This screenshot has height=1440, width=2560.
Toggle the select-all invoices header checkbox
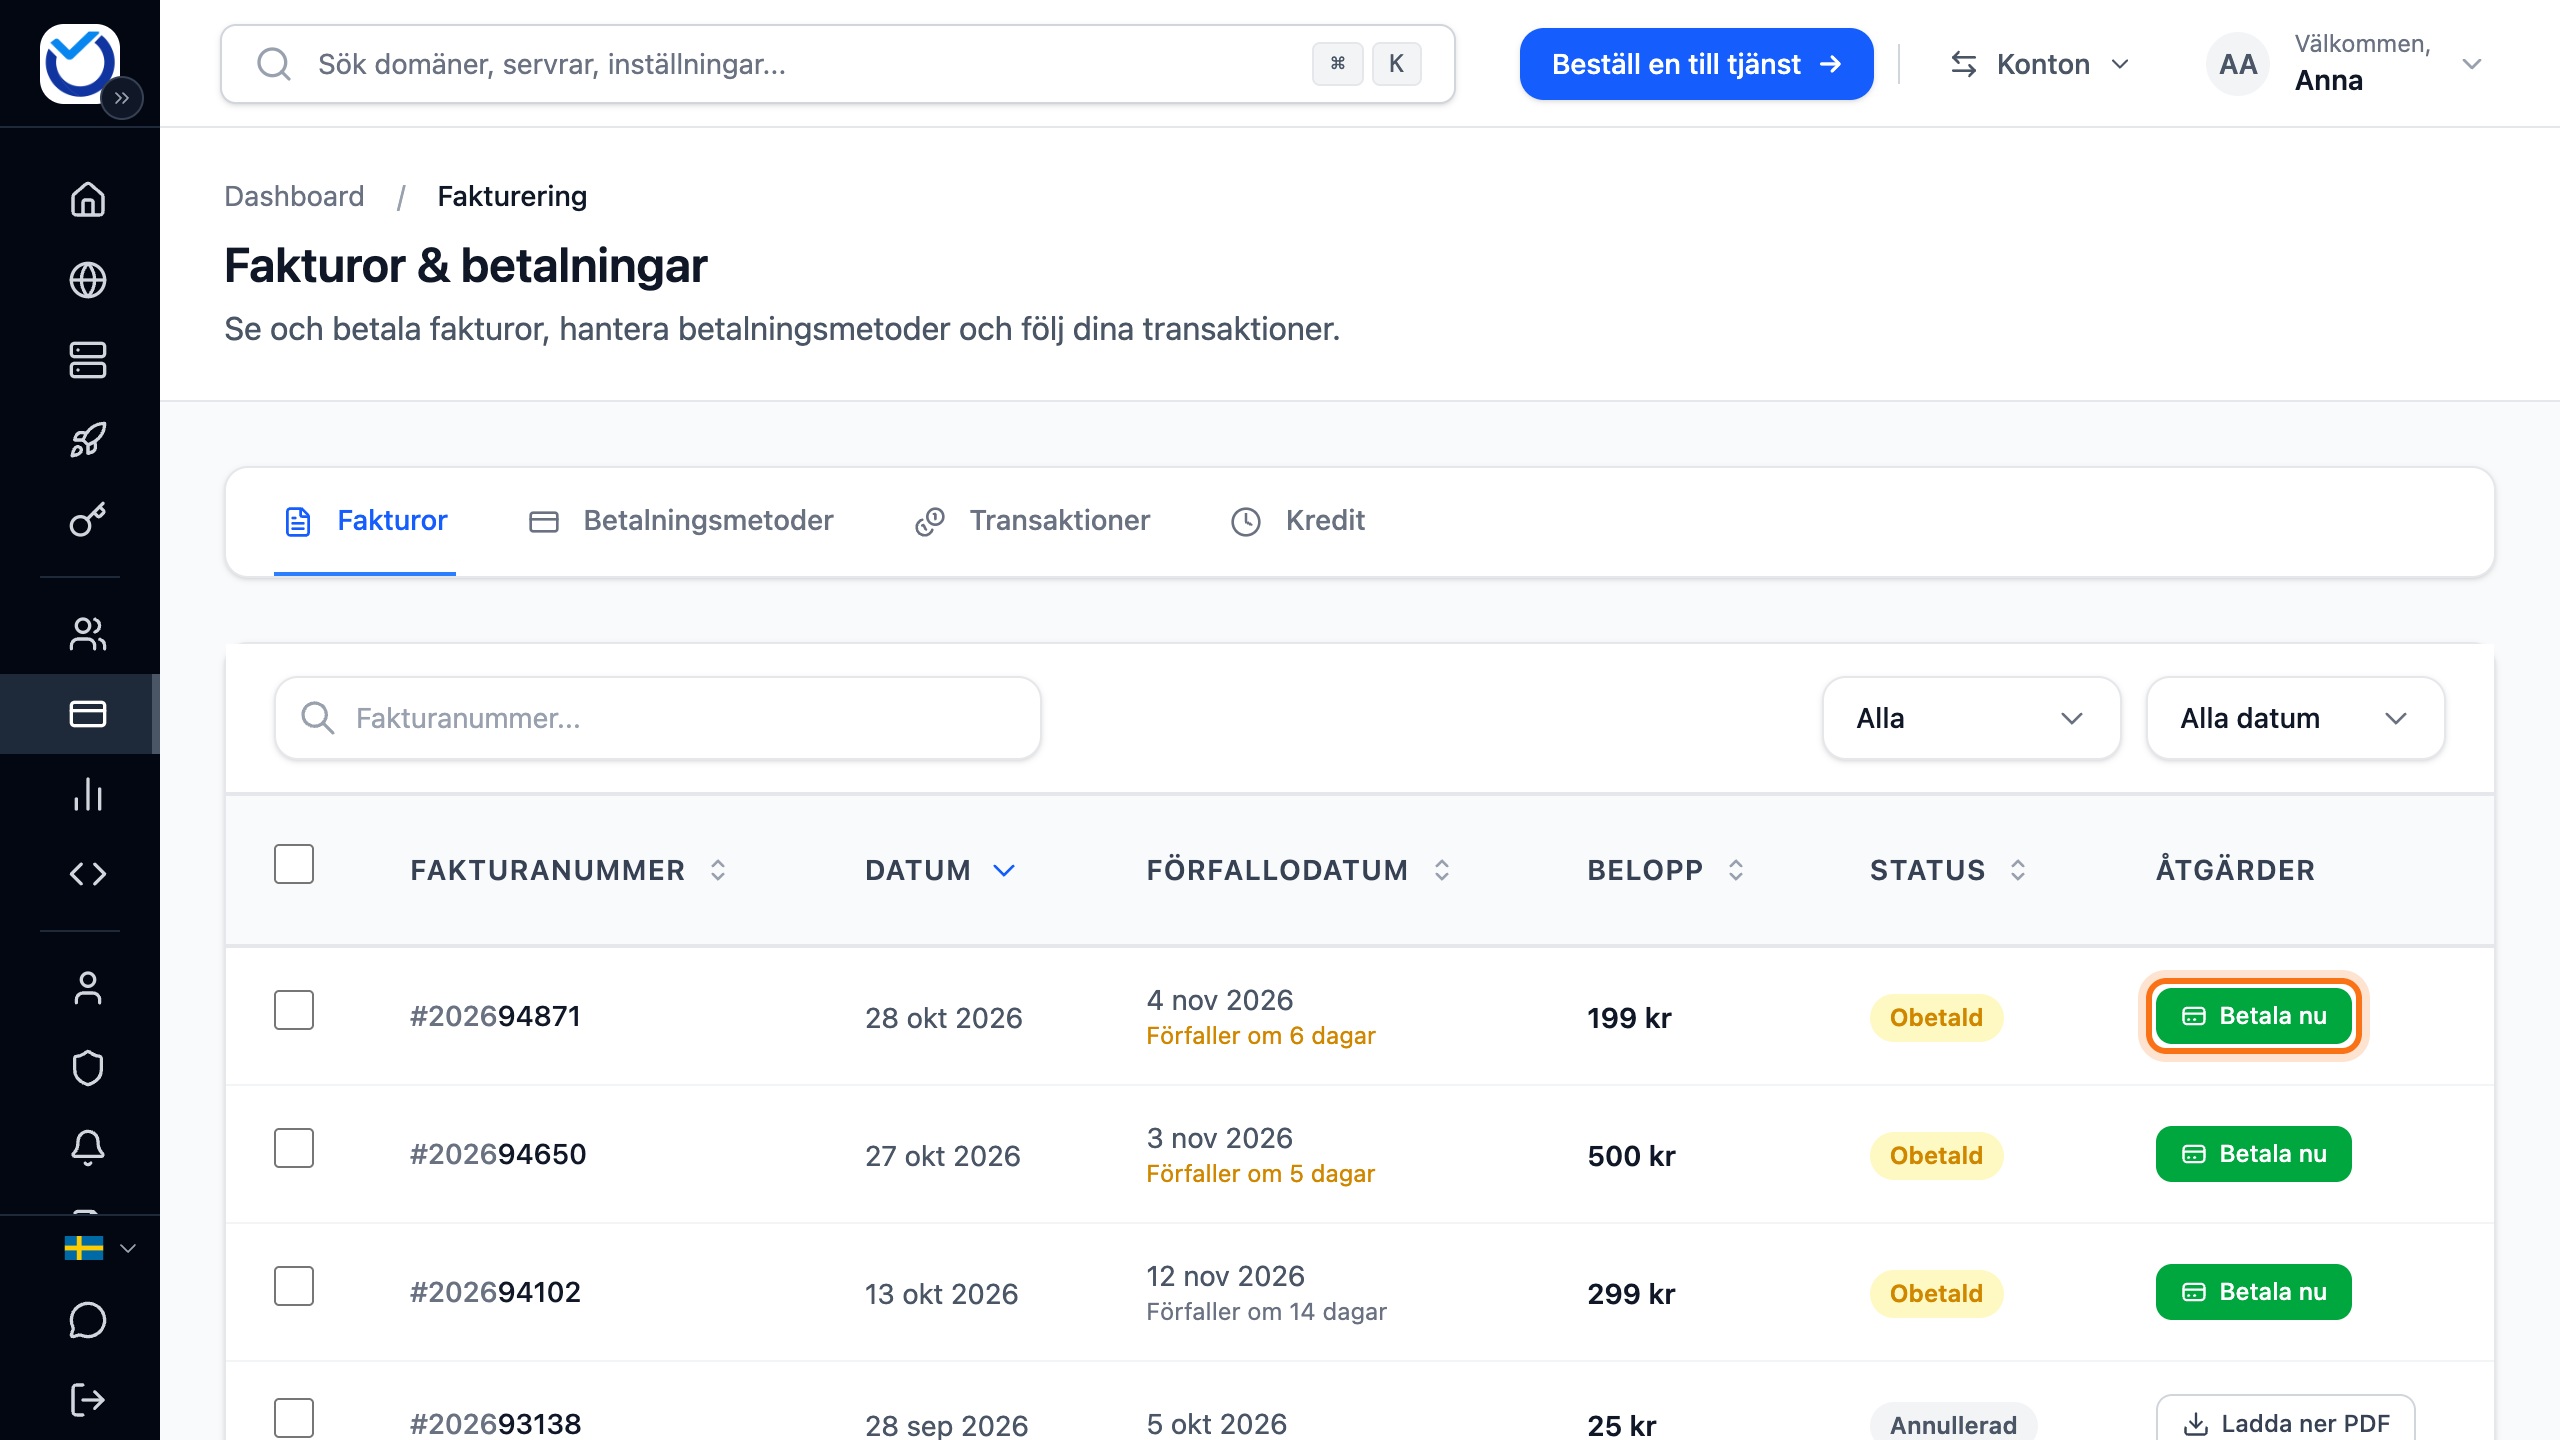click(x=294, y=865)
